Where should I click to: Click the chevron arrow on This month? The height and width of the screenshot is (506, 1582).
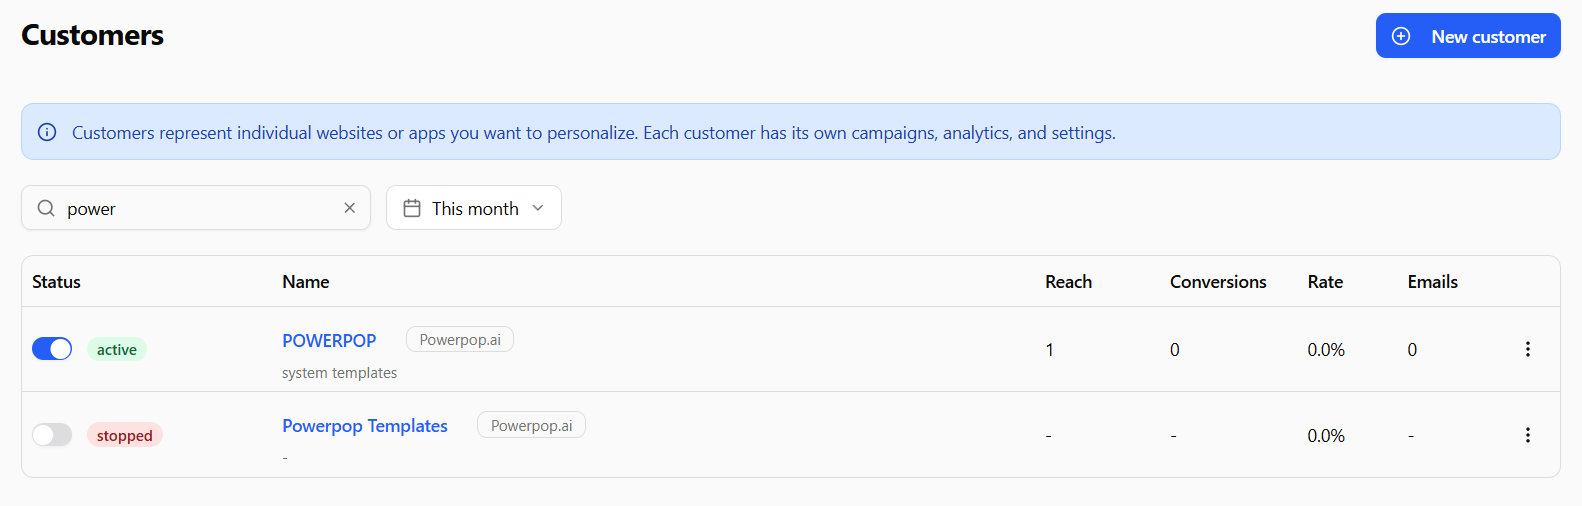(538, 208)
